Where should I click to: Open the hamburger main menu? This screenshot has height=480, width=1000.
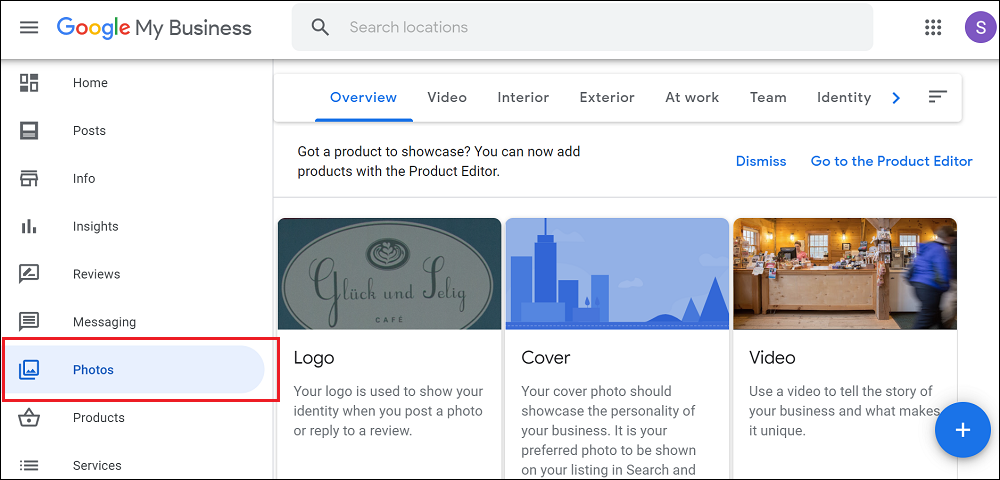pos(29,28)
